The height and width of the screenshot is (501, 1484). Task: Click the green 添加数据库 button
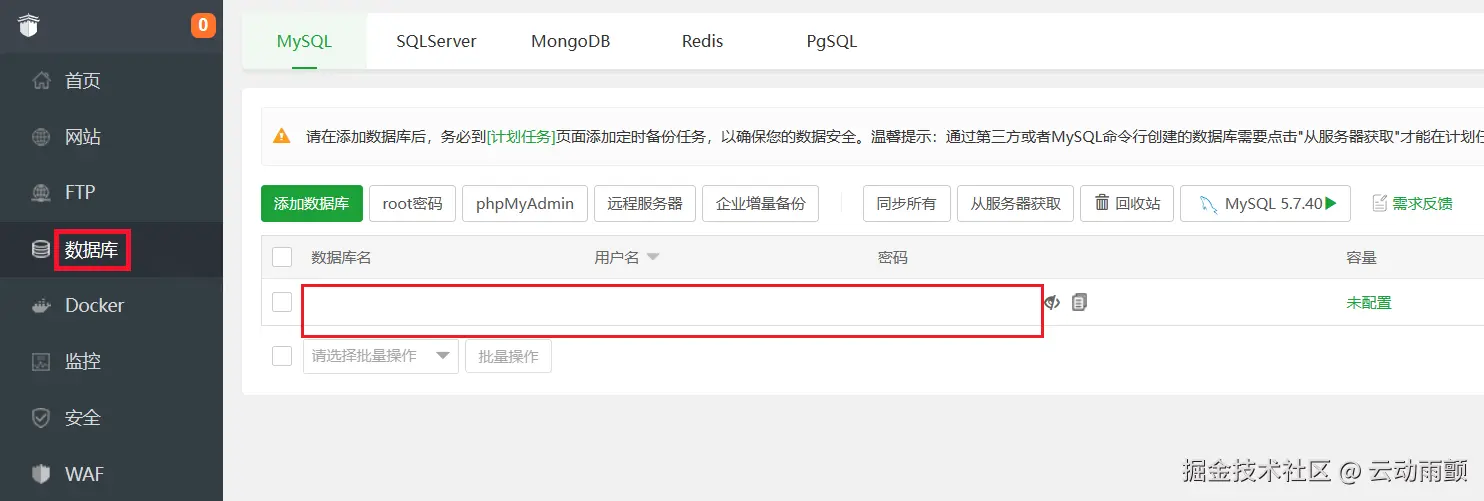tap(311, 203)
